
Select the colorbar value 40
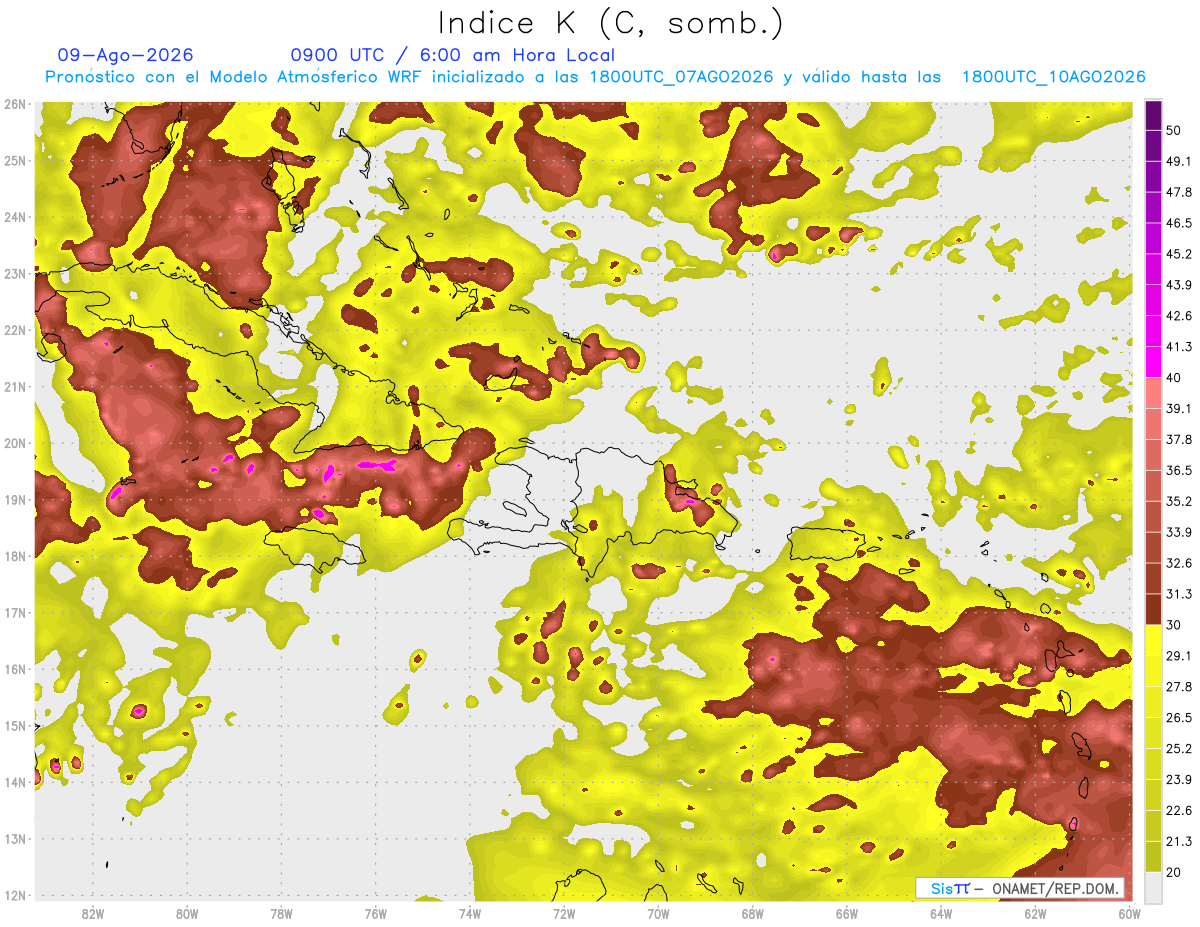pos(1174,378)
